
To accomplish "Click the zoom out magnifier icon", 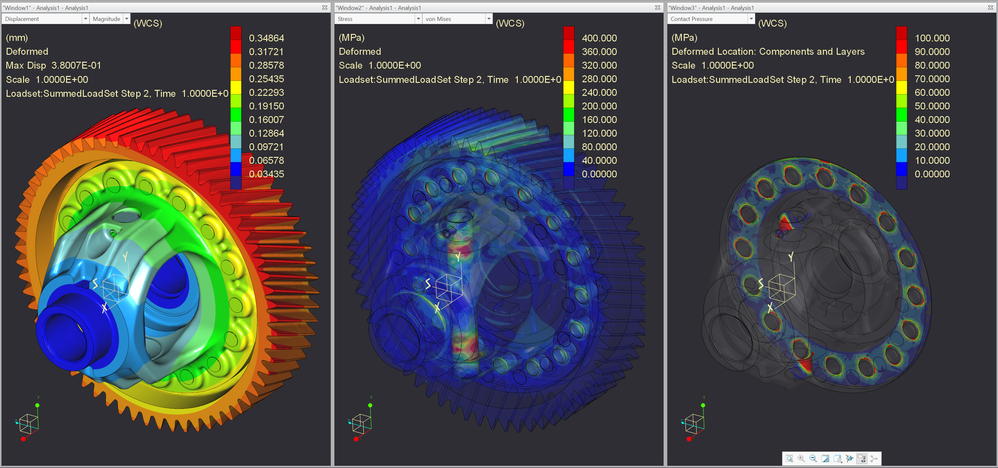I will [x=813, y=458].
